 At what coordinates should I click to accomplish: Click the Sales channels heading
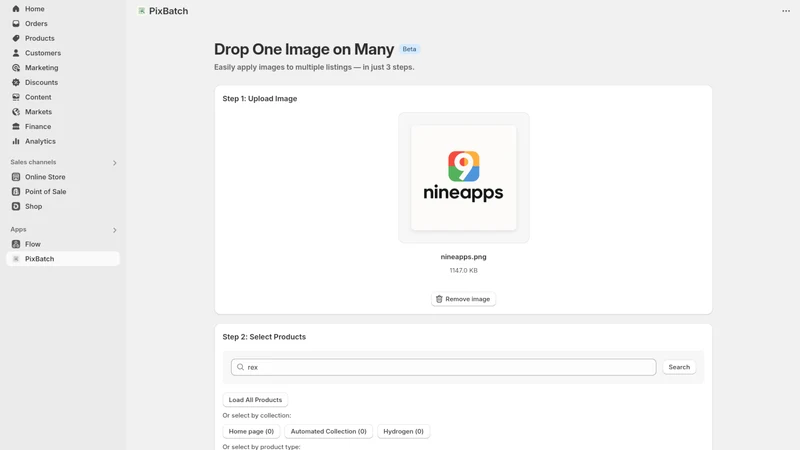click(33, 162)
